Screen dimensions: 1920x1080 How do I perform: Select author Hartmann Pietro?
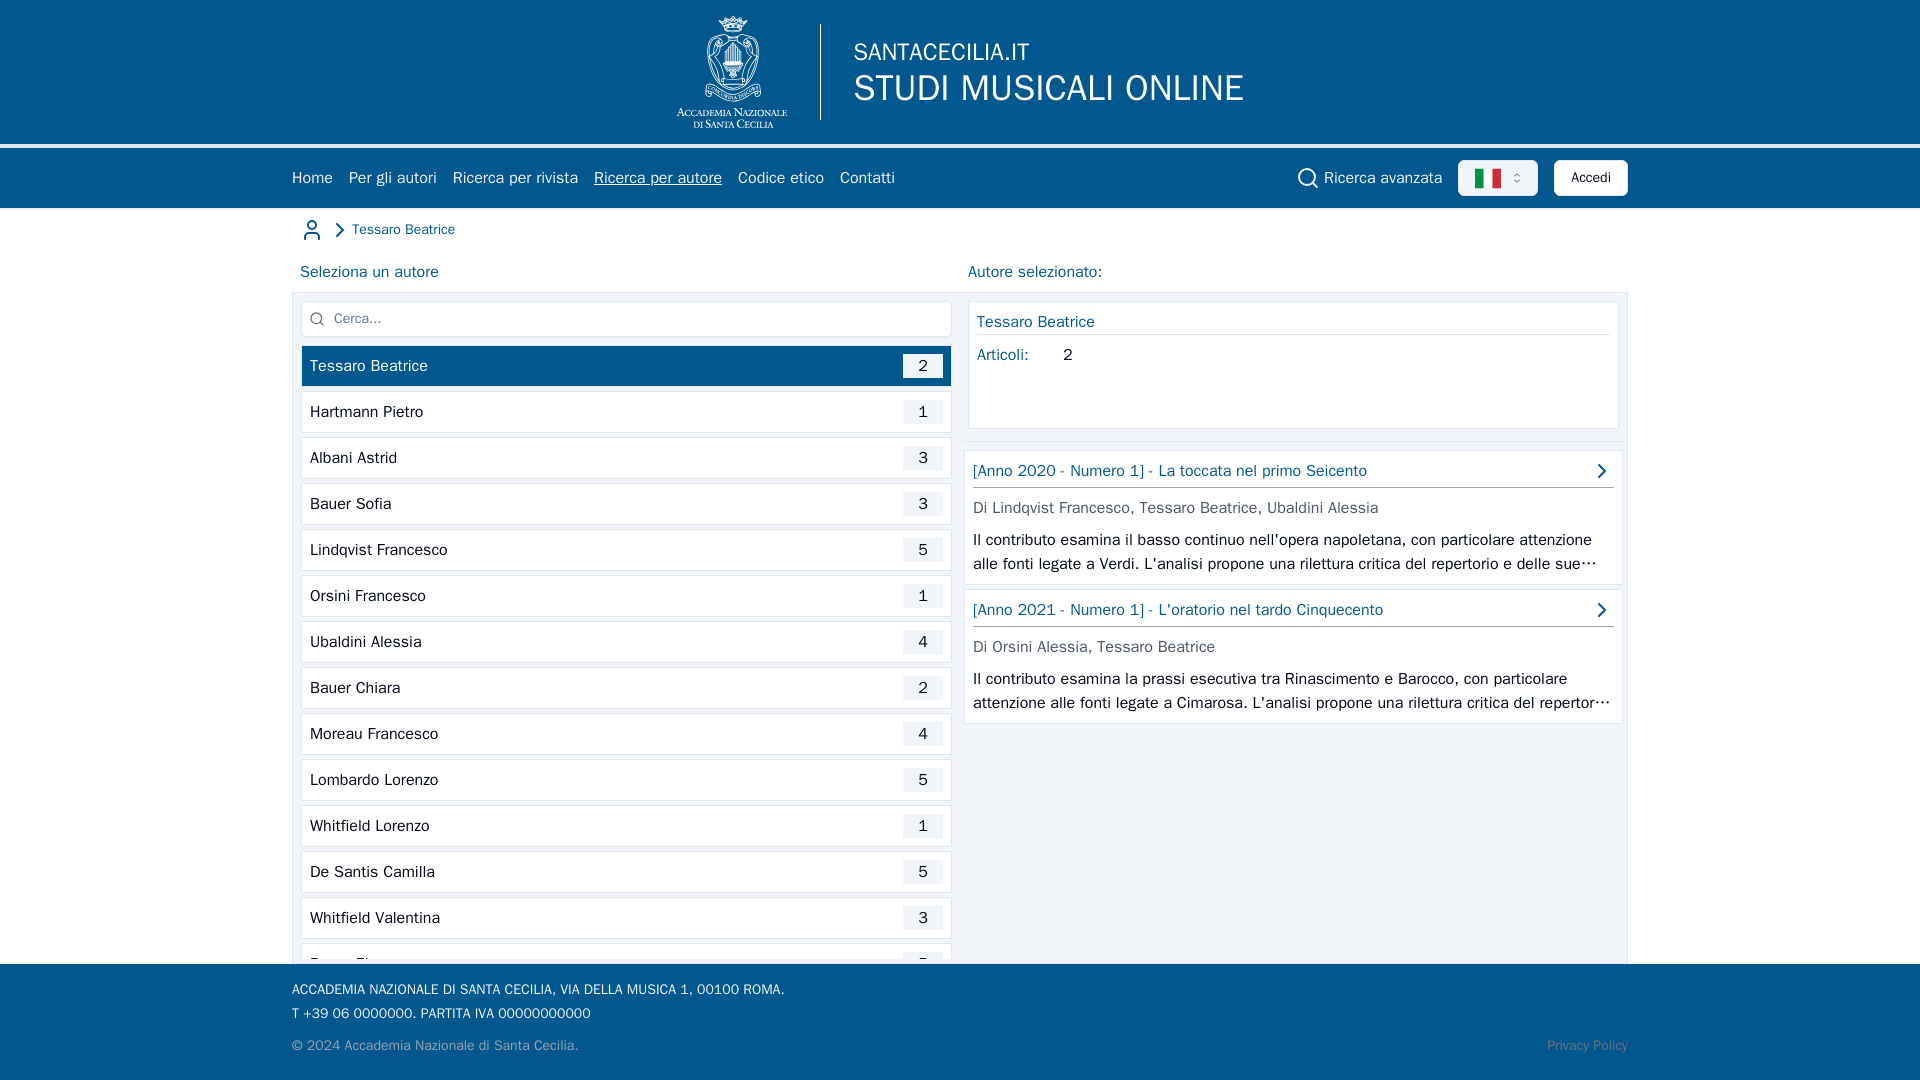coord(626,412)
